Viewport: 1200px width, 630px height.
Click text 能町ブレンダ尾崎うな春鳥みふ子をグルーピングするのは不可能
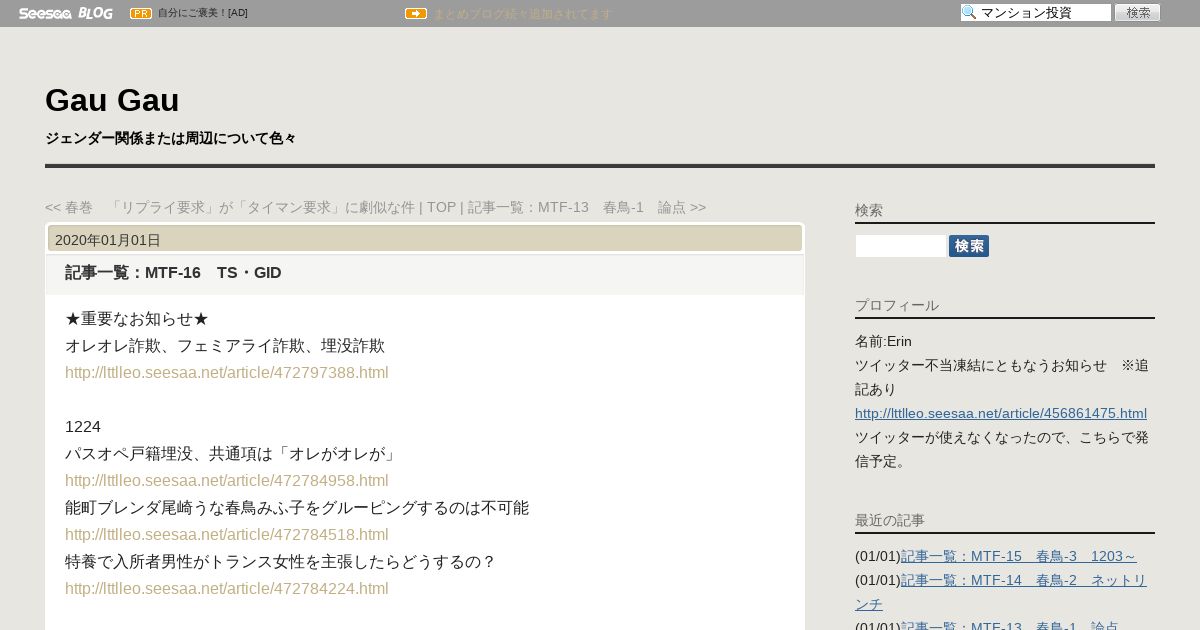coord(297,508)
